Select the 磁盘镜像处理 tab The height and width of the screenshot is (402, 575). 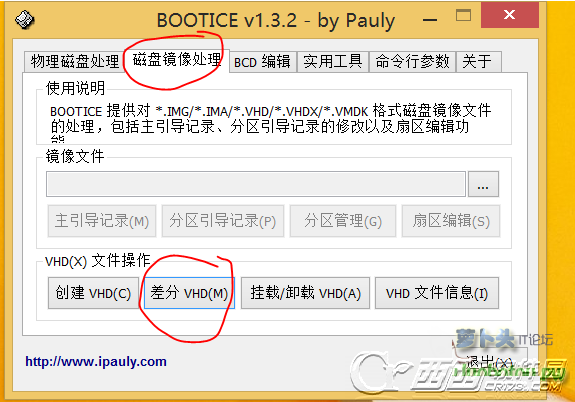click(177, 60)
